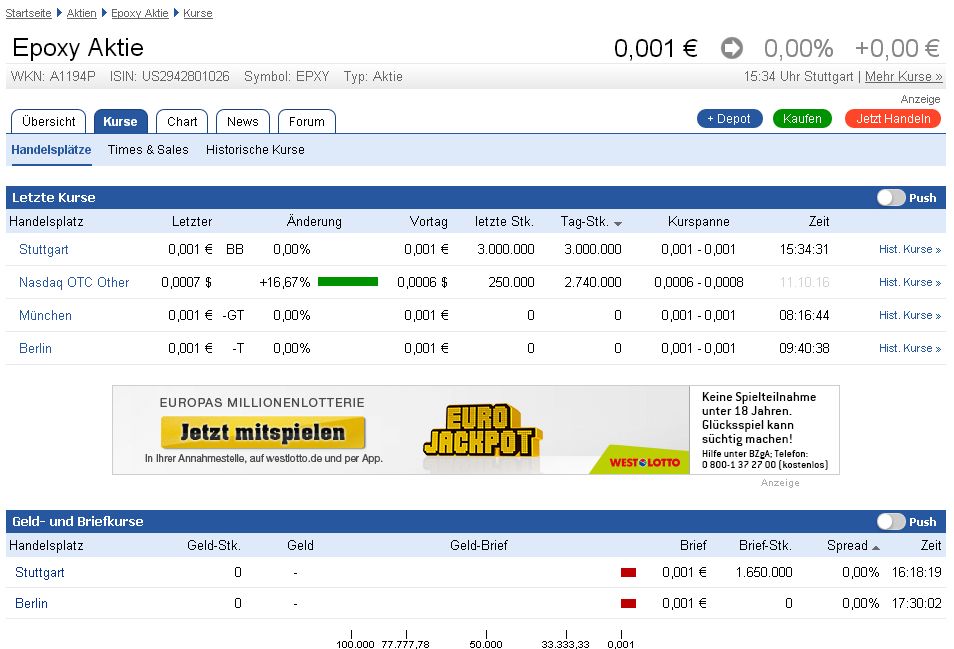
Task: Go to Startseite breadcrumb
Action: pyautogui.click(x=29, y=13)
